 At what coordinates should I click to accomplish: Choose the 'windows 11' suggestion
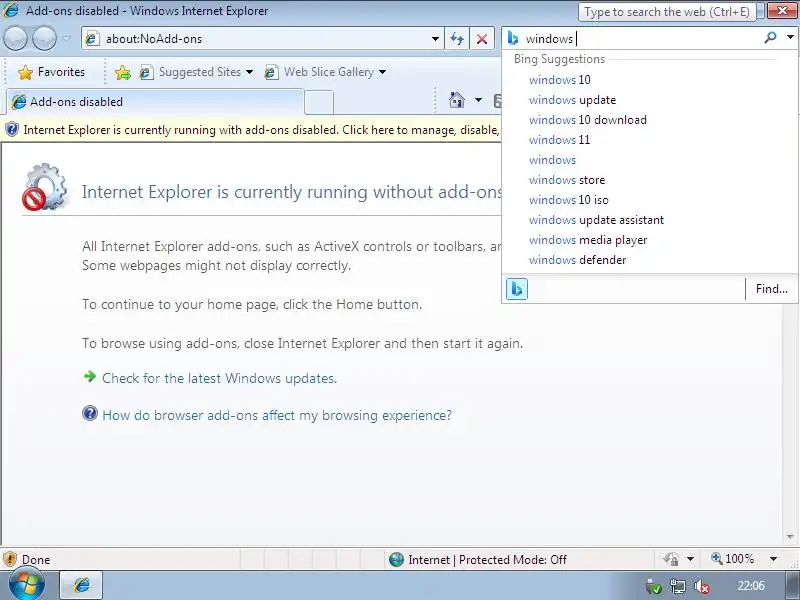(x=559, y=140)
